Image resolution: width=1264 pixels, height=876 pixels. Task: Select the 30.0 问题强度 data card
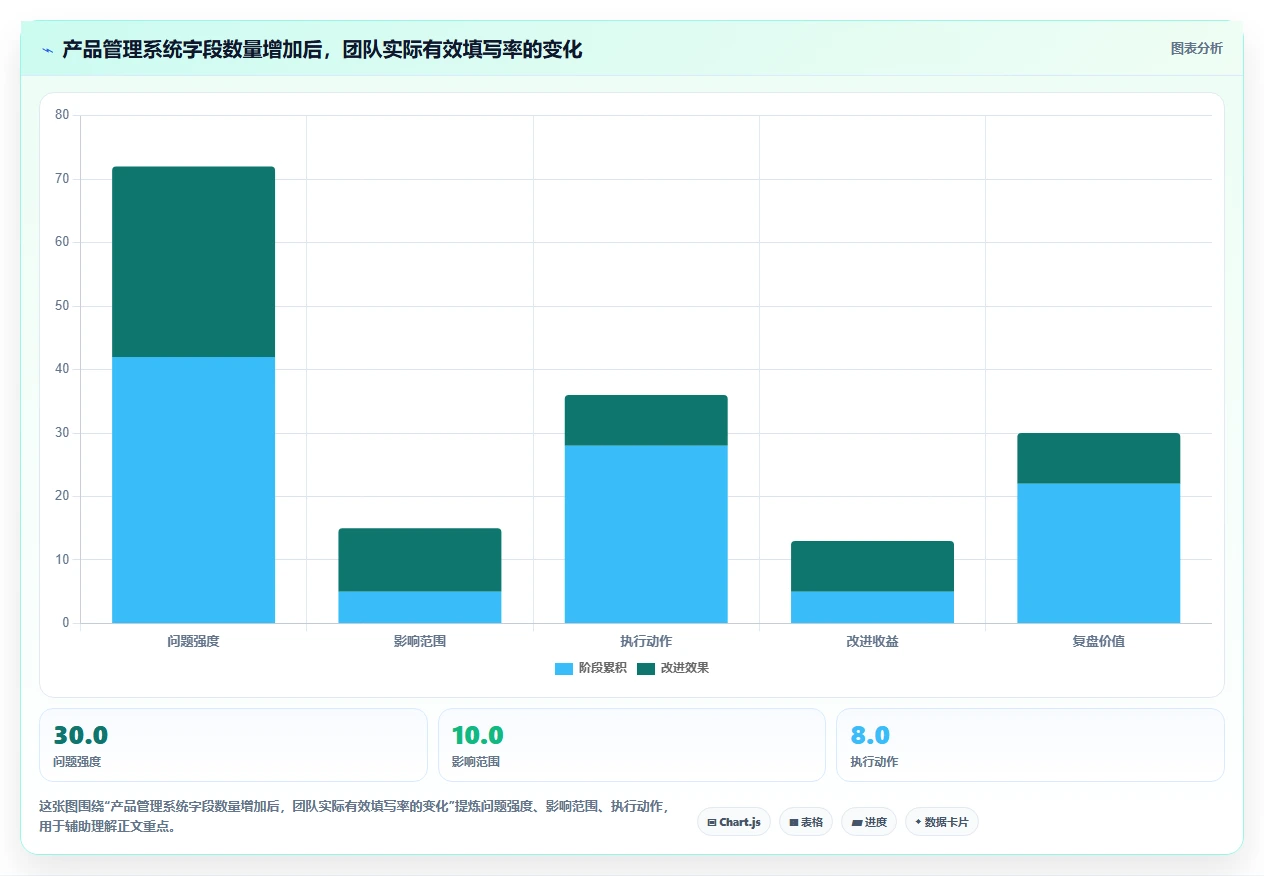233,745
